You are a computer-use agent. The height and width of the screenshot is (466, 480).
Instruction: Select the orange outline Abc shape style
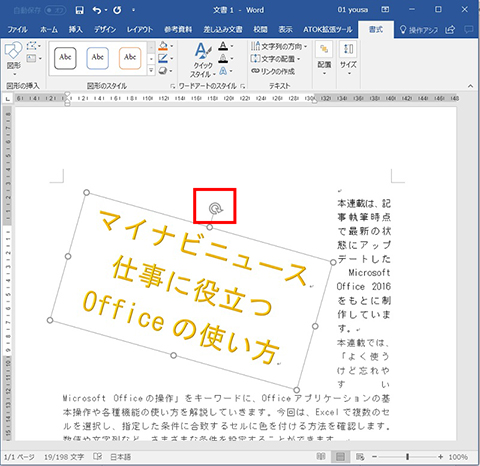pos(130,58)
